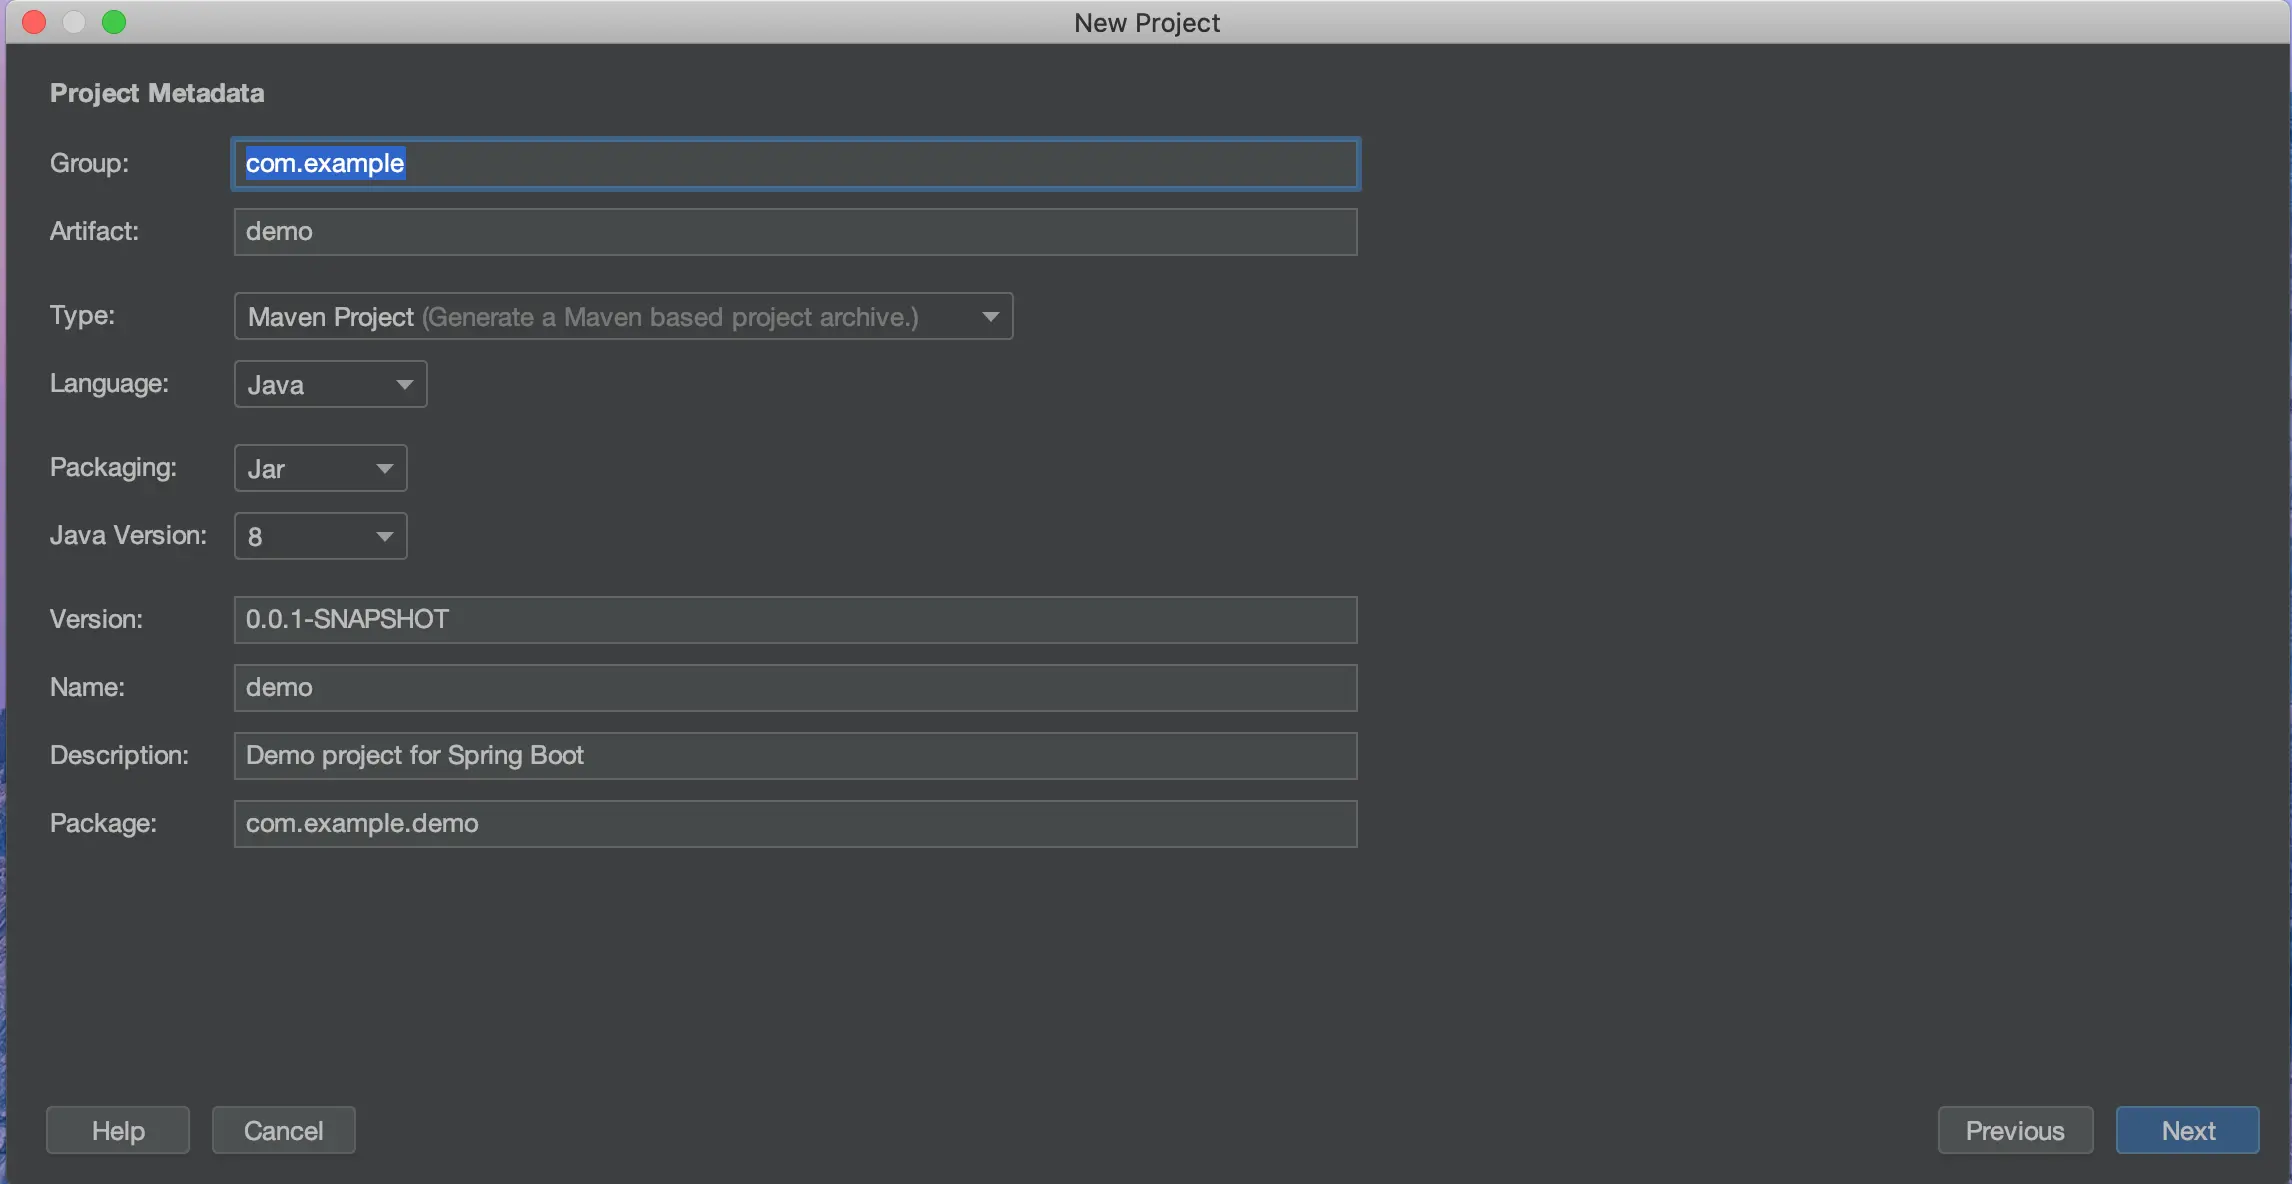Proceed with the Next button
This screenshot has height=1184, width=2292.
pyautogui.click(x=2187, y=1131)
